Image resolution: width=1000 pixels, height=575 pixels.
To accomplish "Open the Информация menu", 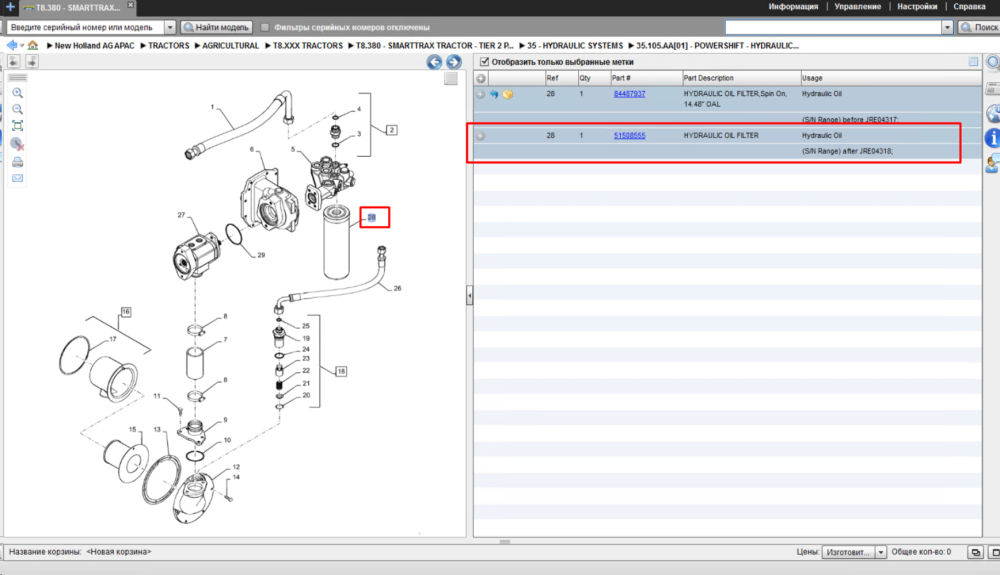I will pyautogui.click(x=793, y=6).
